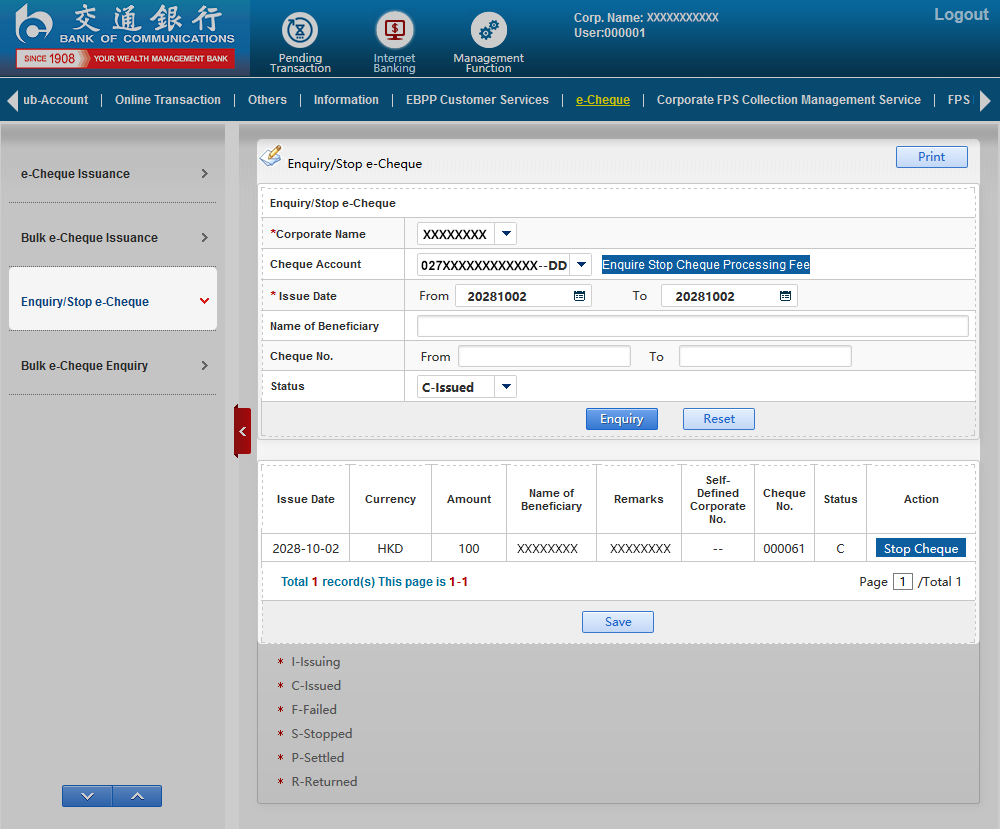
Task: Click Stop Cheque for cheque 000061
Action: (x=921, y=548)
